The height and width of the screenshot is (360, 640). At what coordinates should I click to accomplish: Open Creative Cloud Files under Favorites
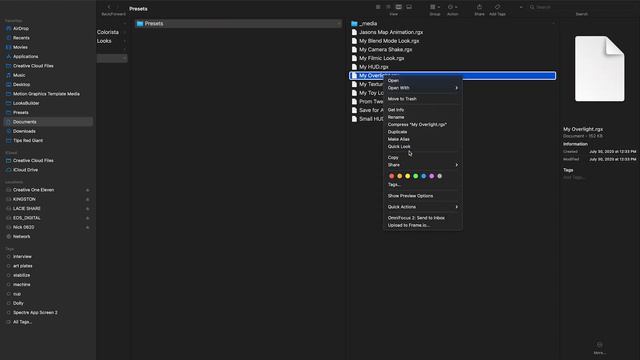[33, 66]
